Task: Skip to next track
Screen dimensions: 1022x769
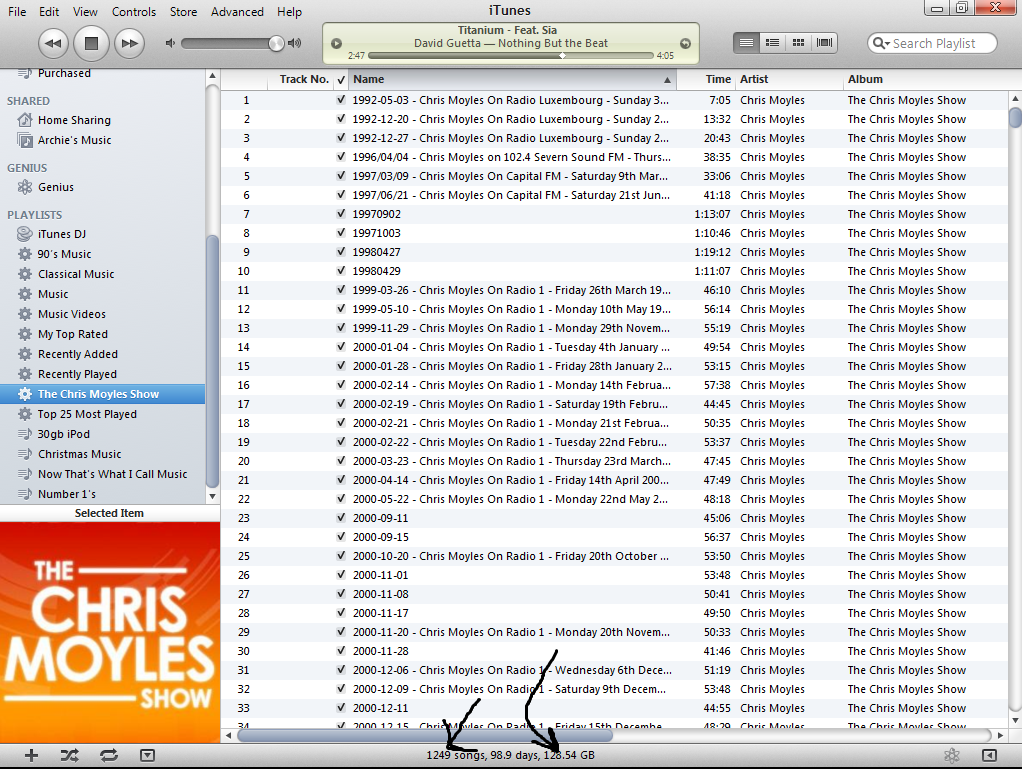Action: (130, 44)
